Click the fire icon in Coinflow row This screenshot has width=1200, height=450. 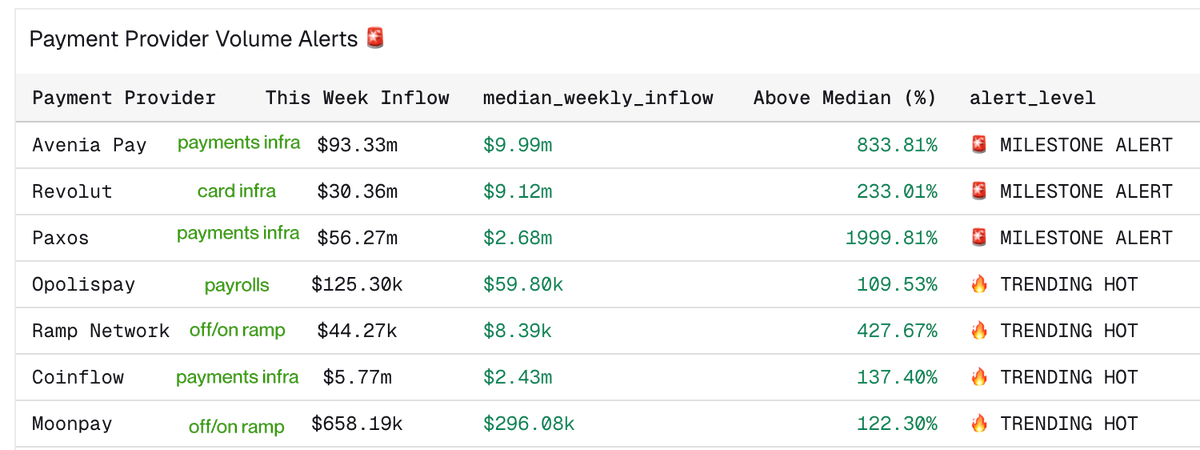(x=980, y=377)
